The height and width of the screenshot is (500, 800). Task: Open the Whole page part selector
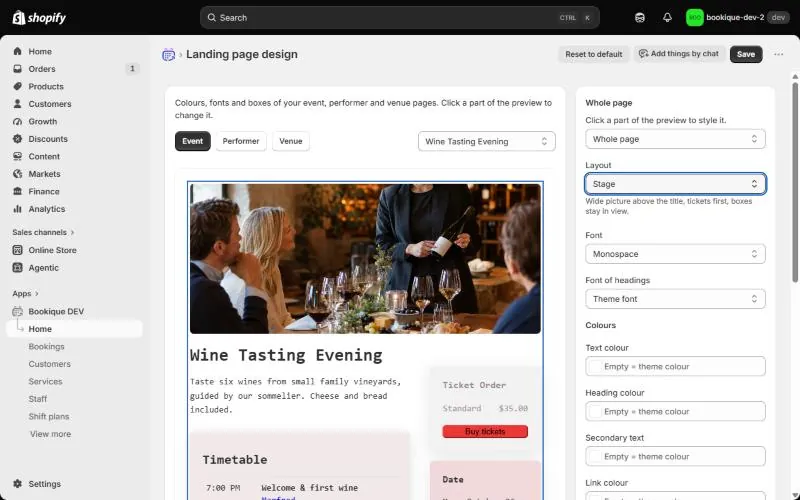(676, 139)
